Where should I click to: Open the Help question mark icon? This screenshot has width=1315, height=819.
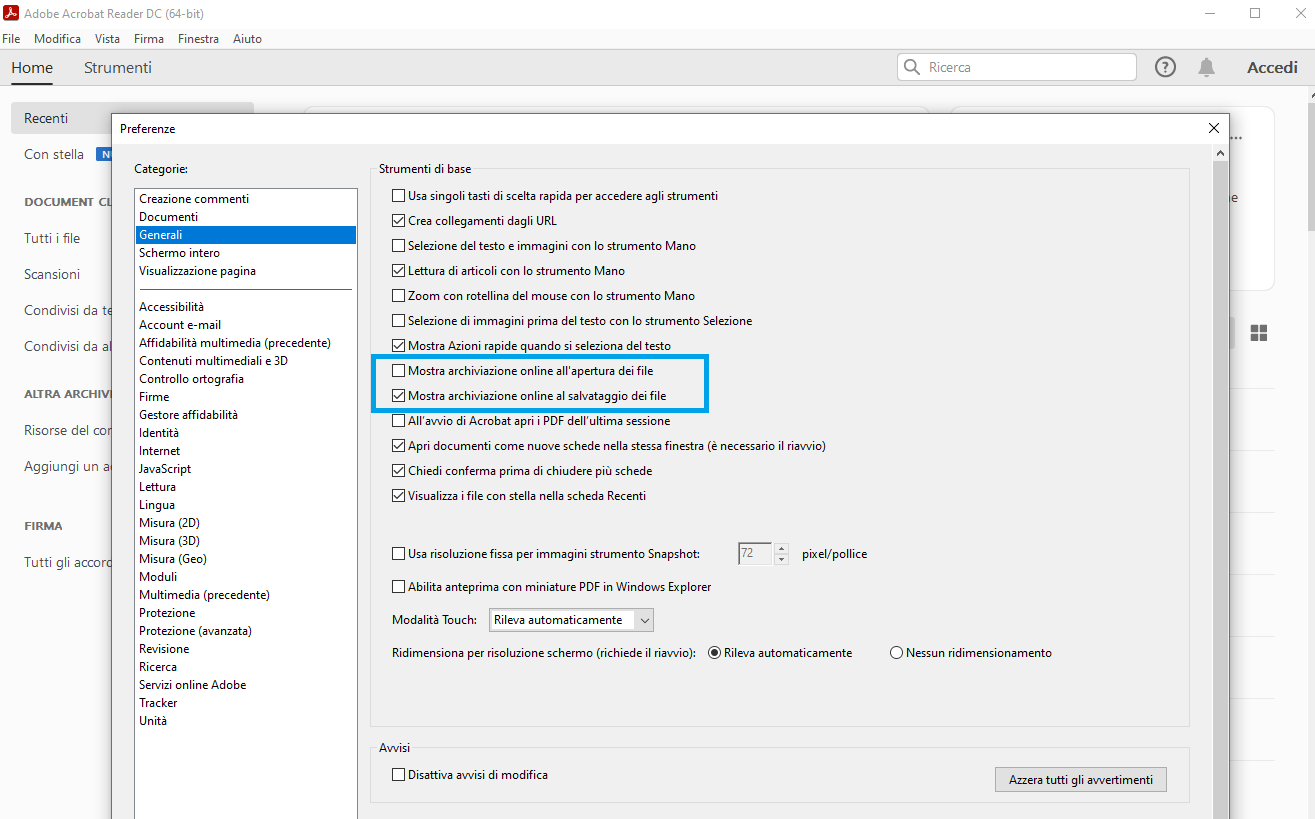[x=1165, y=67]
